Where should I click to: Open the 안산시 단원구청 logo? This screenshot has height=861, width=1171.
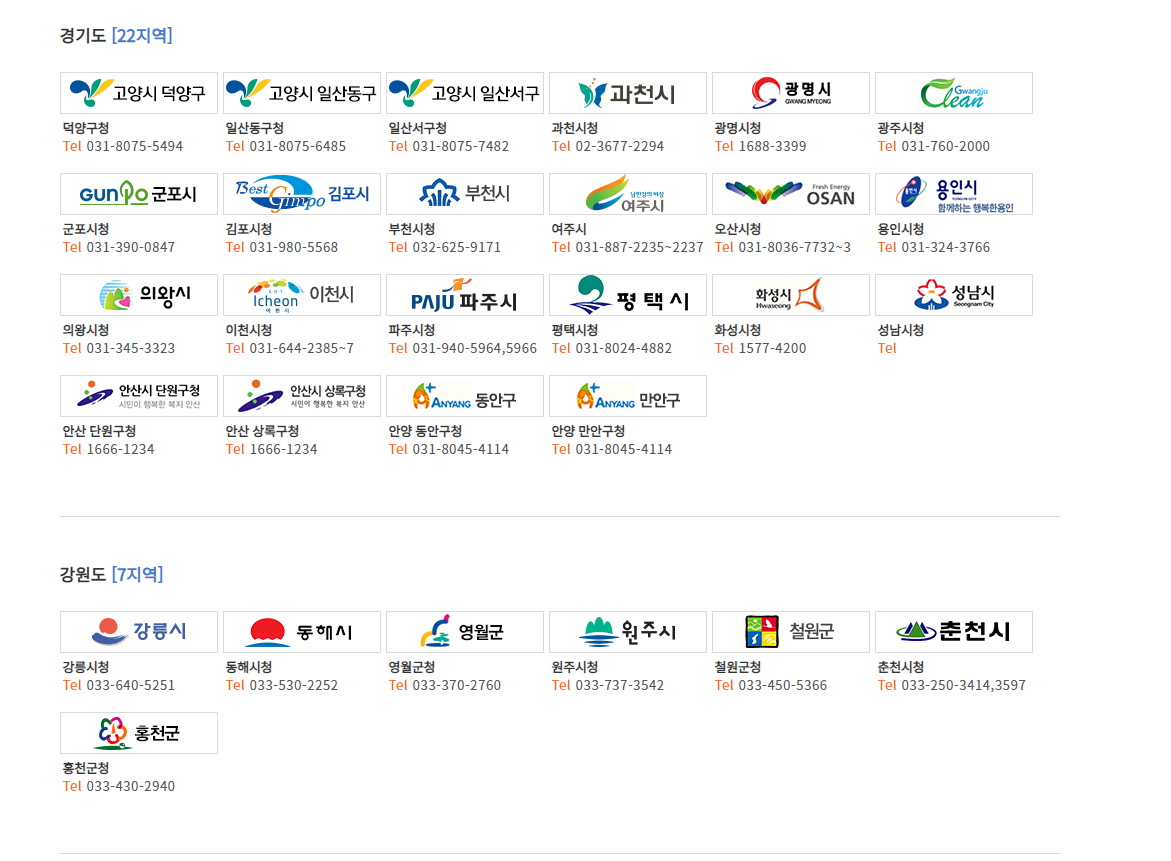click(x=139, y=396)
